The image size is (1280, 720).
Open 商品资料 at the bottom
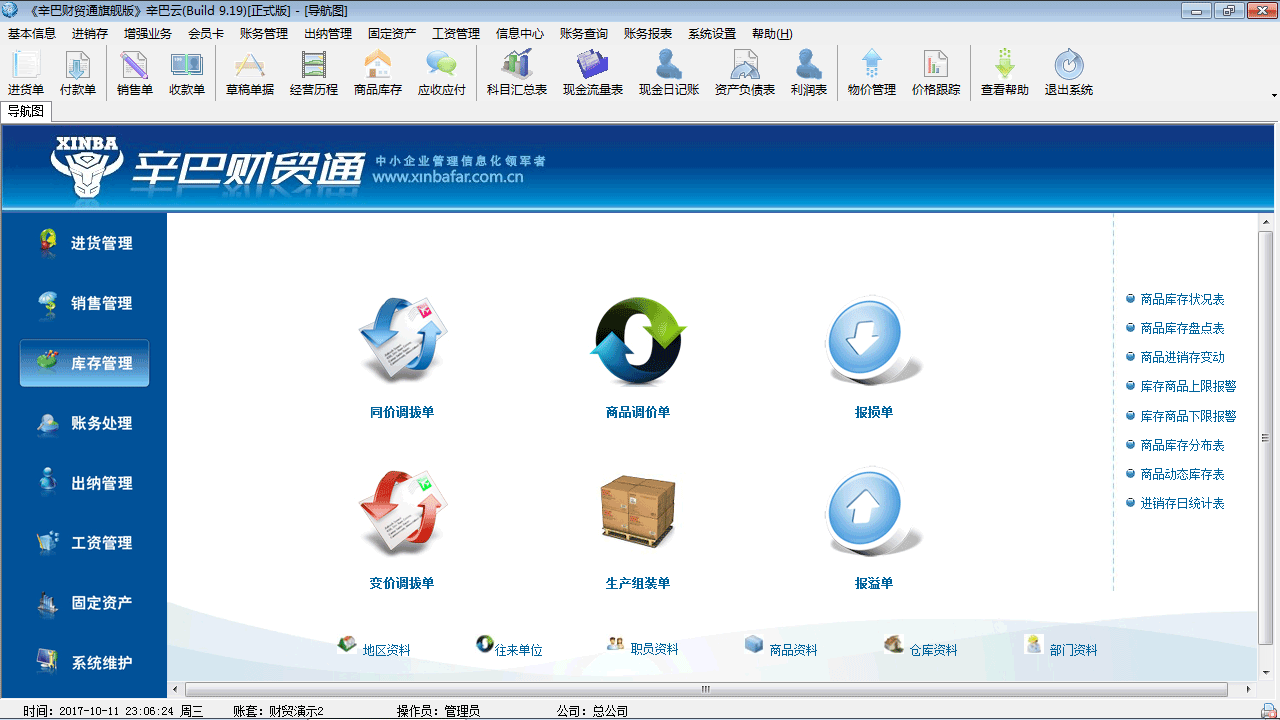pyautogui.click(x=781, y=647)
